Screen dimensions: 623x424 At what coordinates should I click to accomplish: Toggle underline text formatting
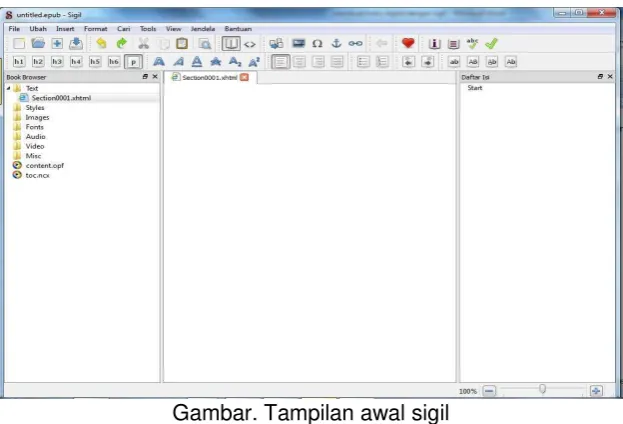197,62
